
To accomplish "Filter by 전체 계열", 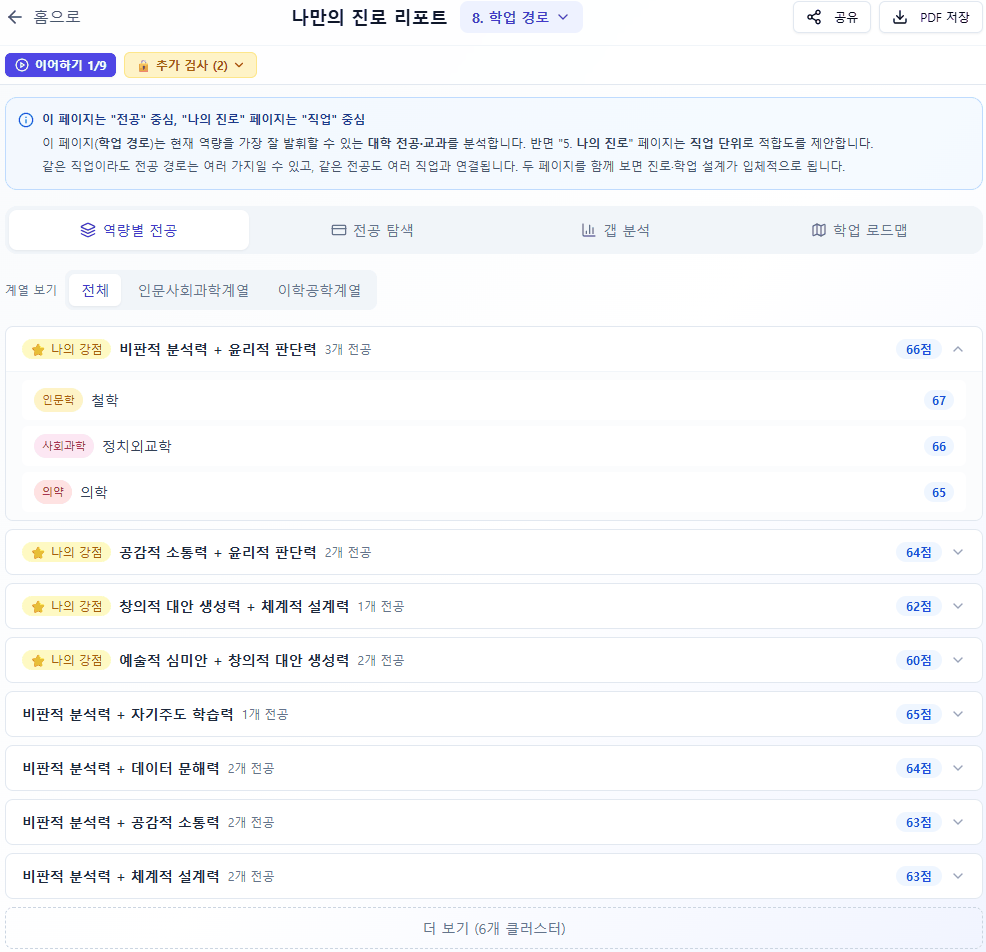I will tap(95, 291).
